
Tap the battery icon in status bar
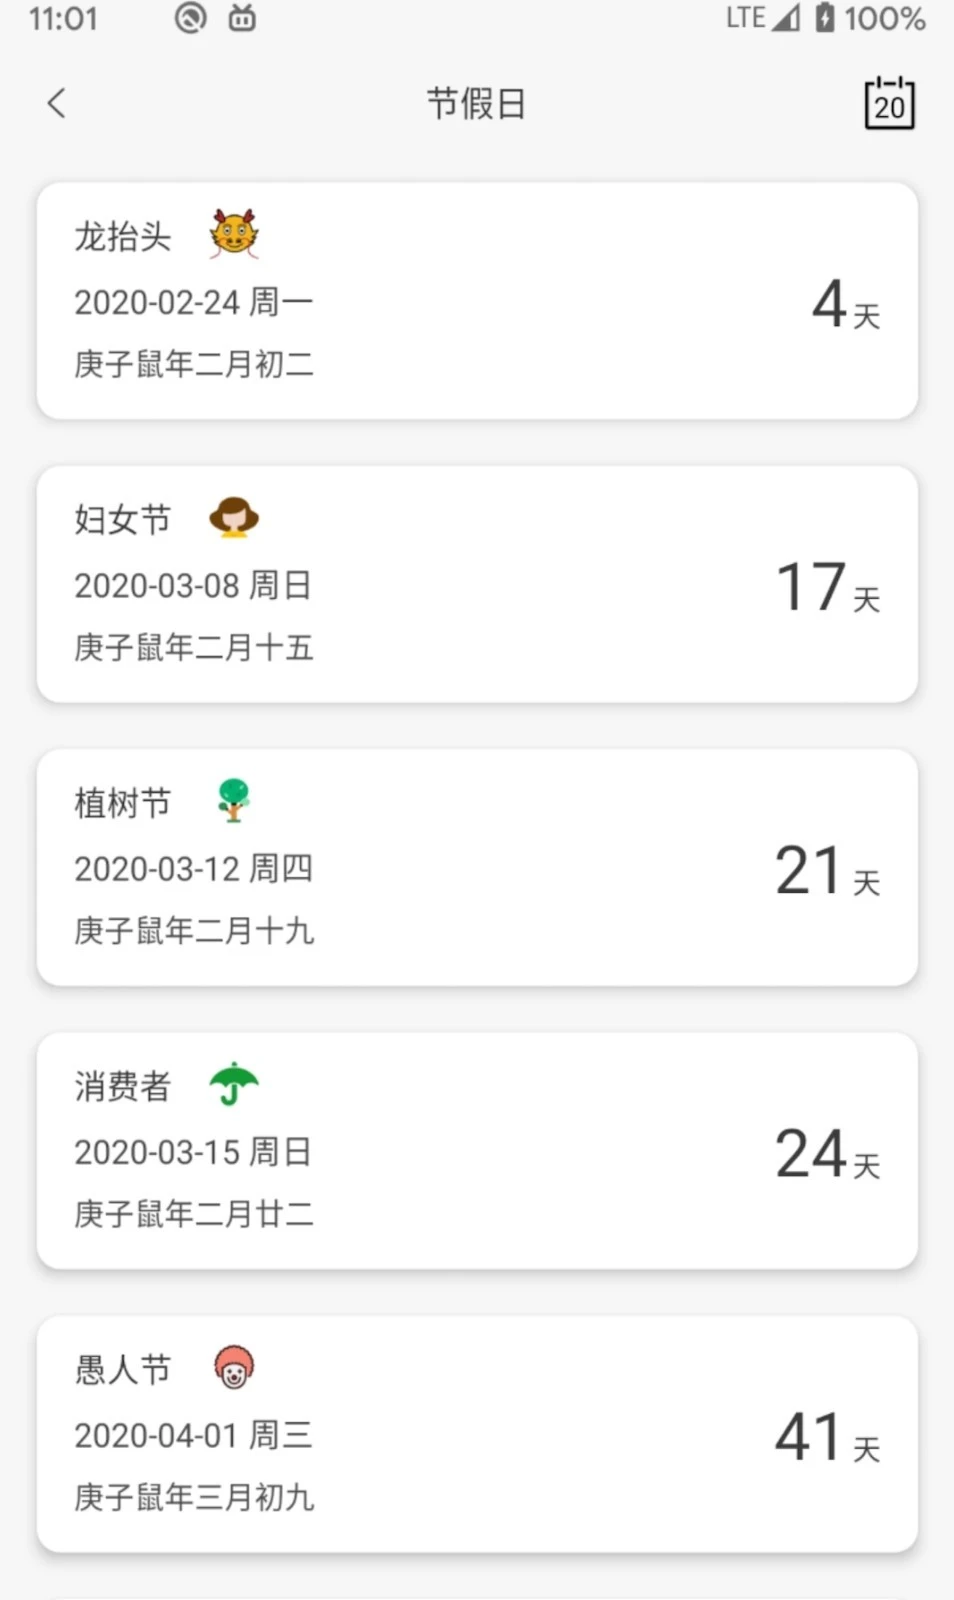824,18
